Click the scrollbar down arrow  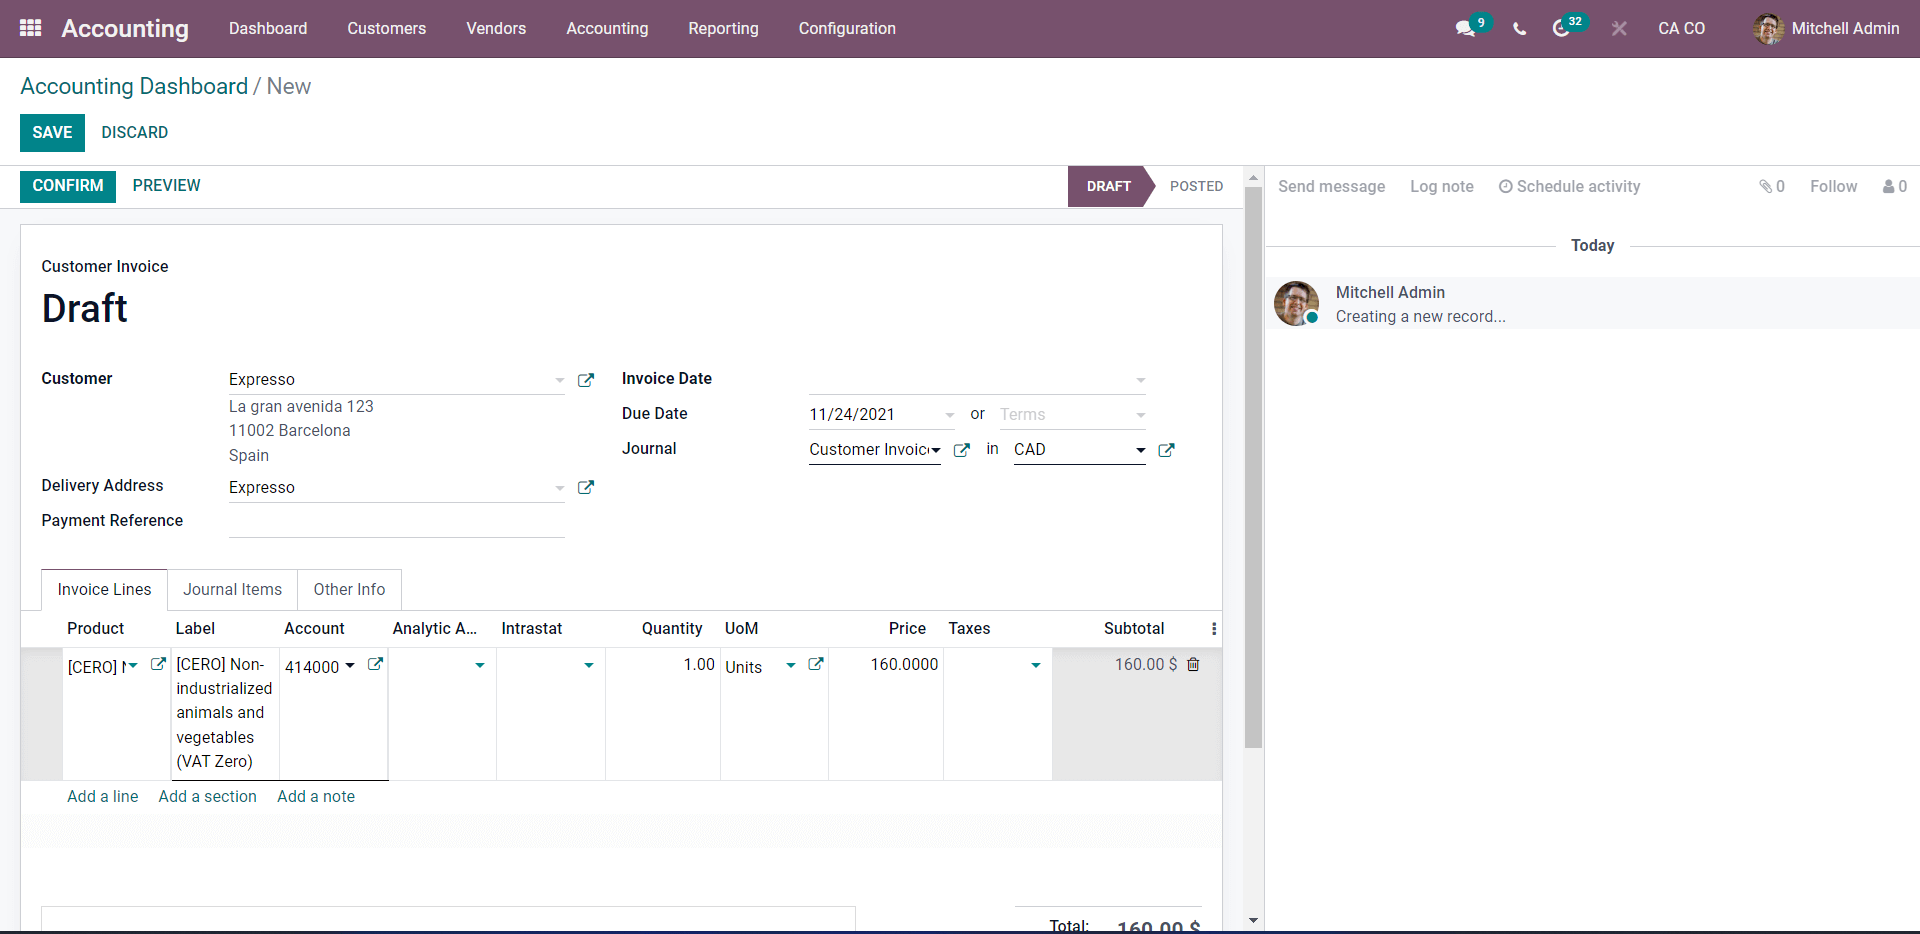[1253, 920]
